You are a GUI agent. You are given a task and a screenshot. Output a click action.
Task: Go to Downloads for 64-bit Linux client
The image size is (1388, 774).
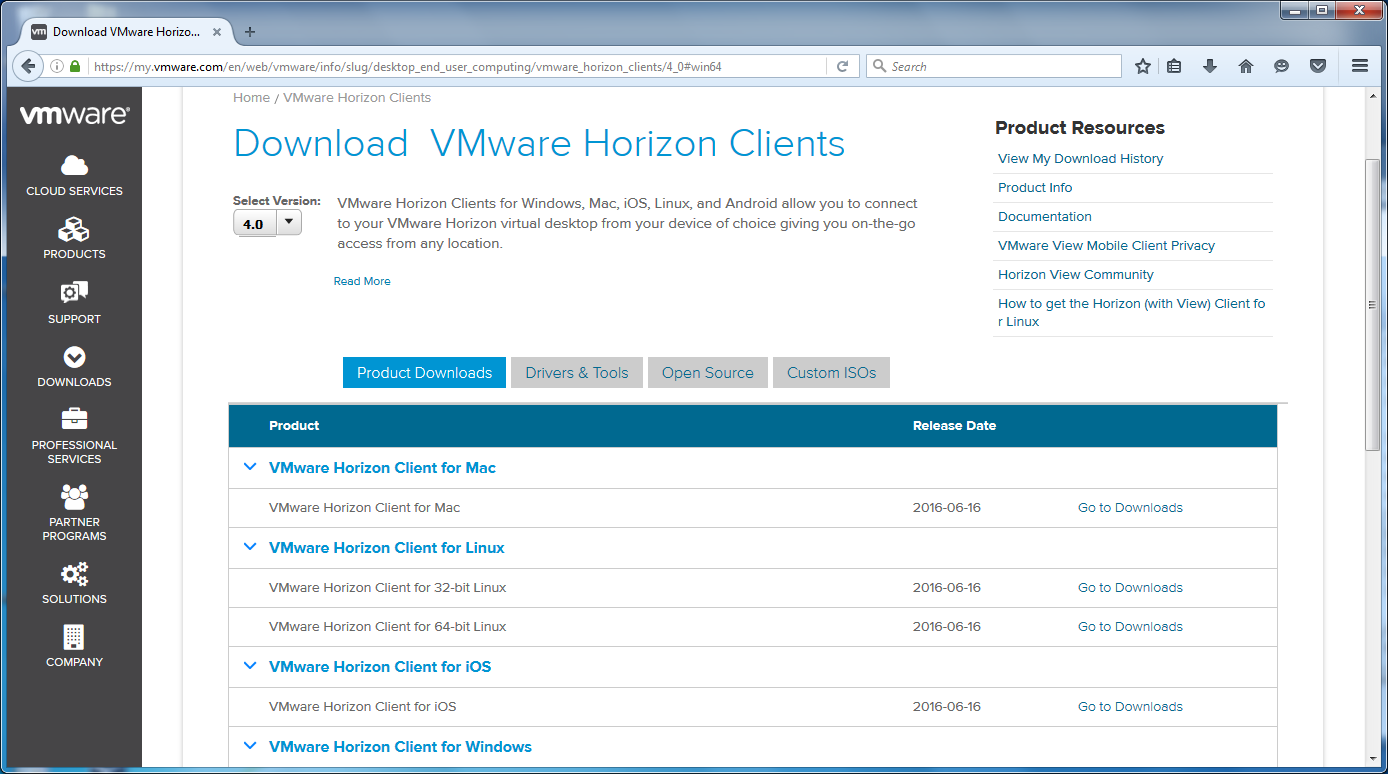tap(1130, 627)
